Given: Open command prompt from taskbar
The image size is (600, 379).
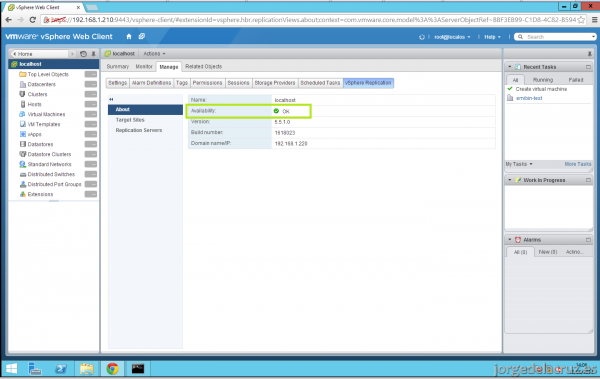Looking at the screenshot, I should [138, 369].
